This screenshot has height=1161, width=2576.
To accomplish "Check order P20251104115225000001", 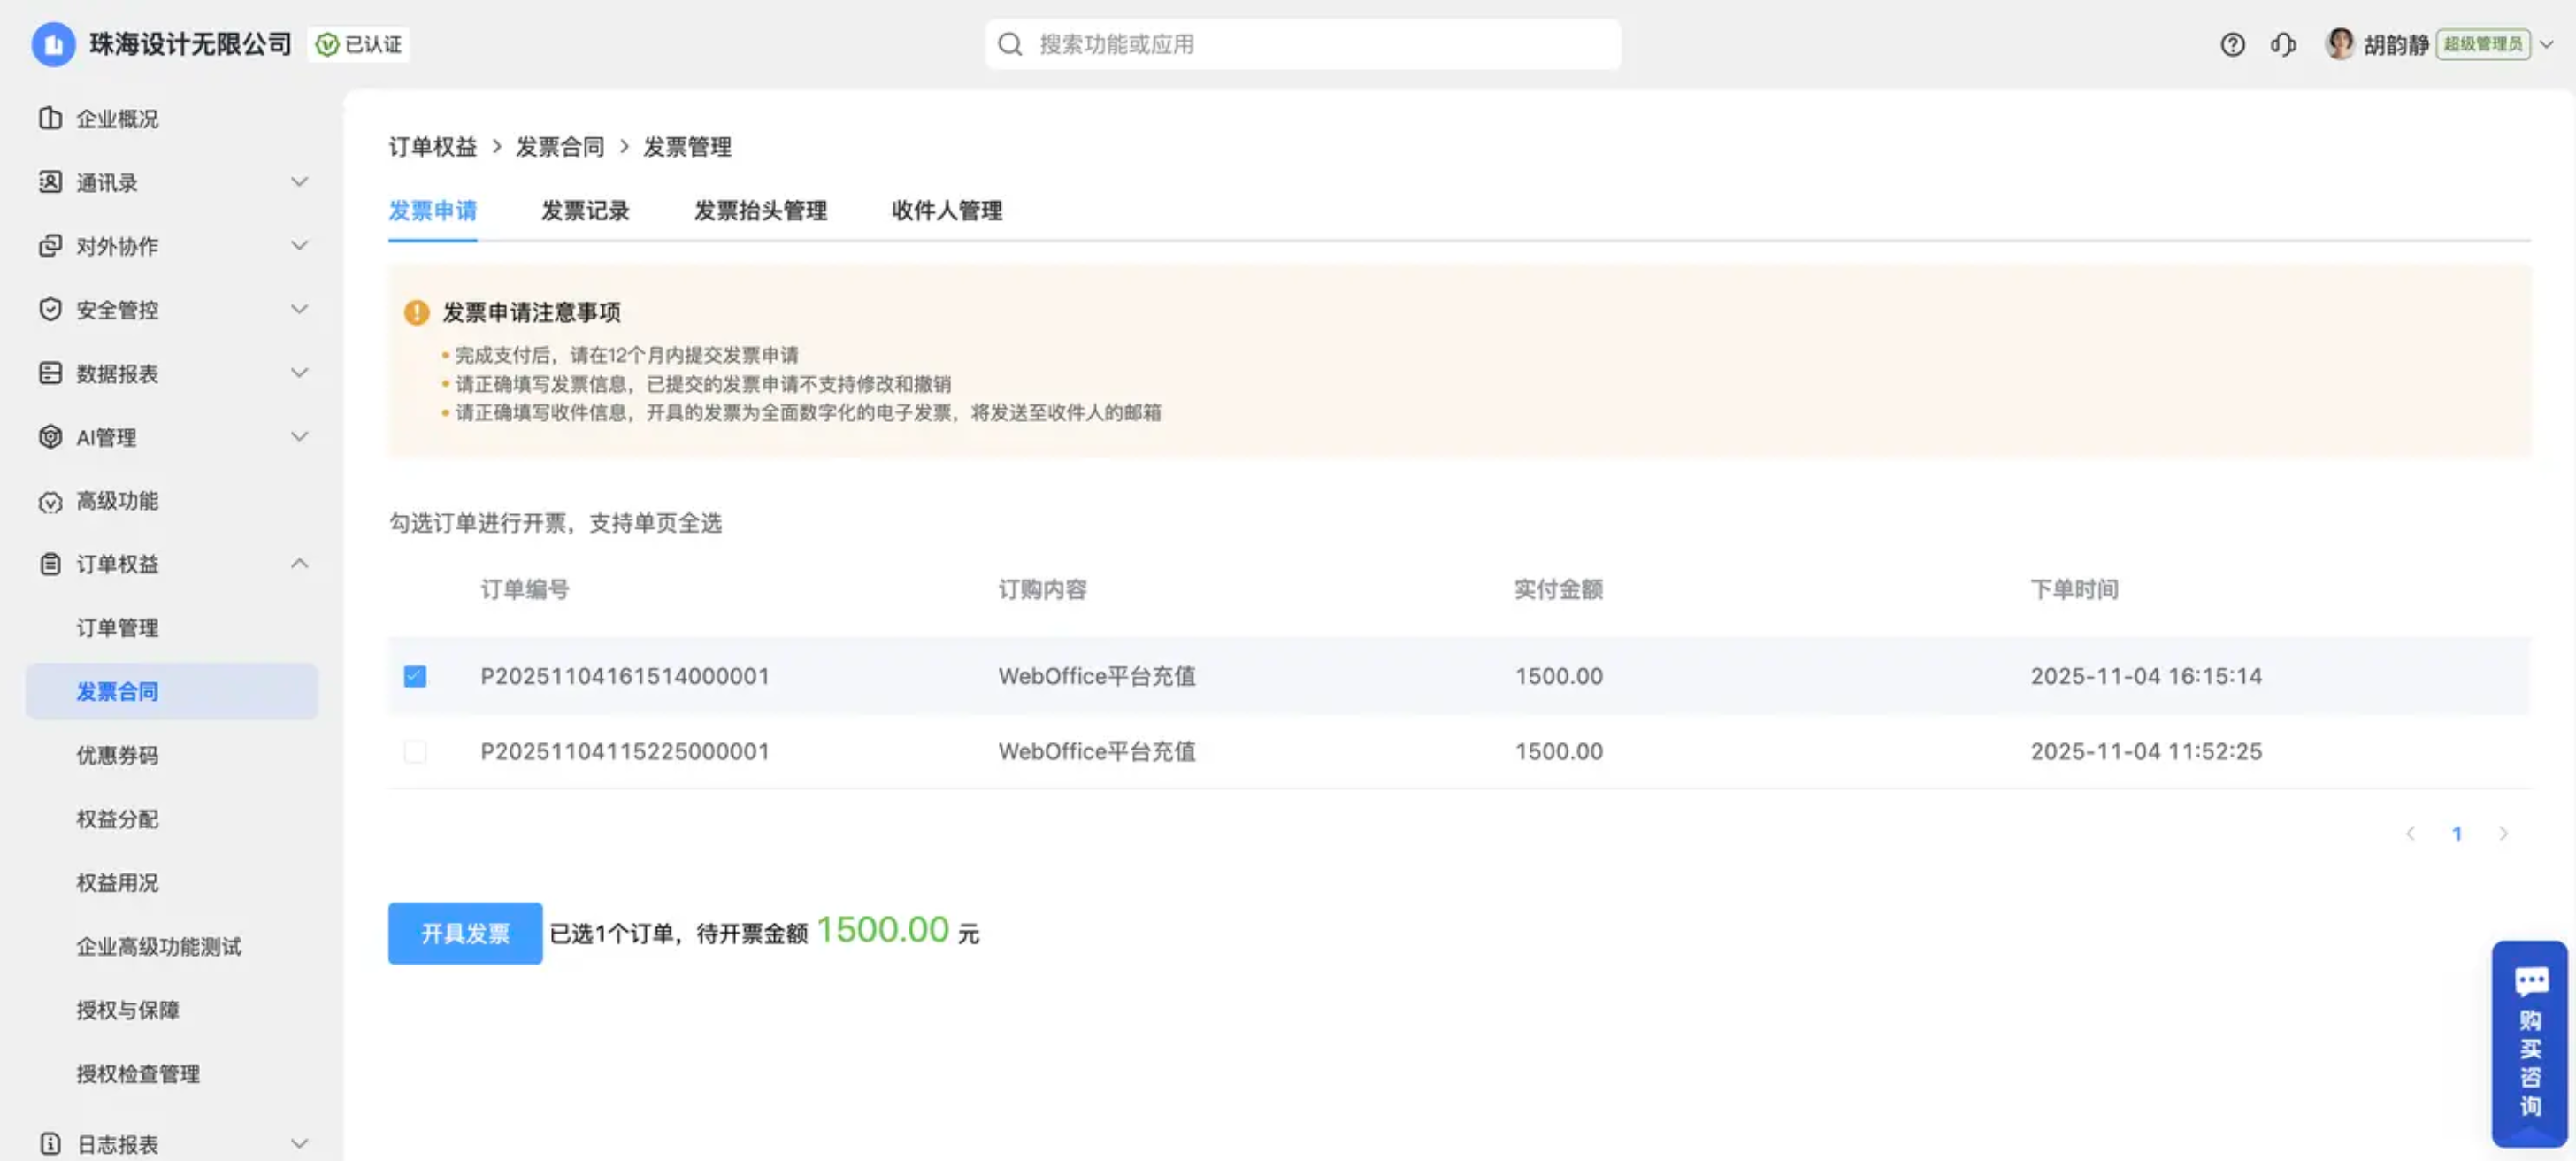I will [x=415, y=752].
